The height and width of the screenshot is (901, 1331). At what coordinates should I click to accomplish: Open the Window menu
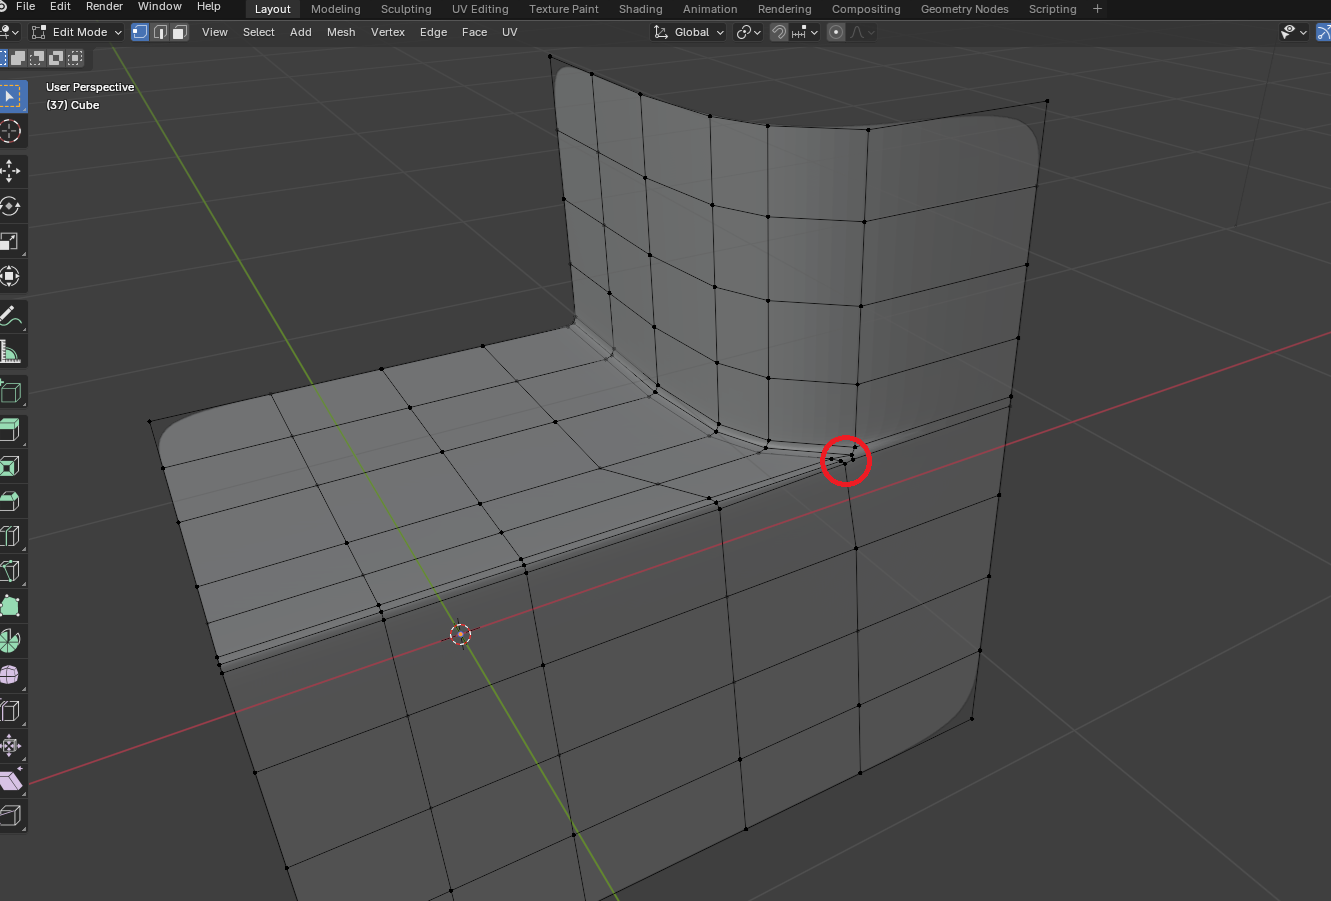pyautogui.click(x=160, y=7)
